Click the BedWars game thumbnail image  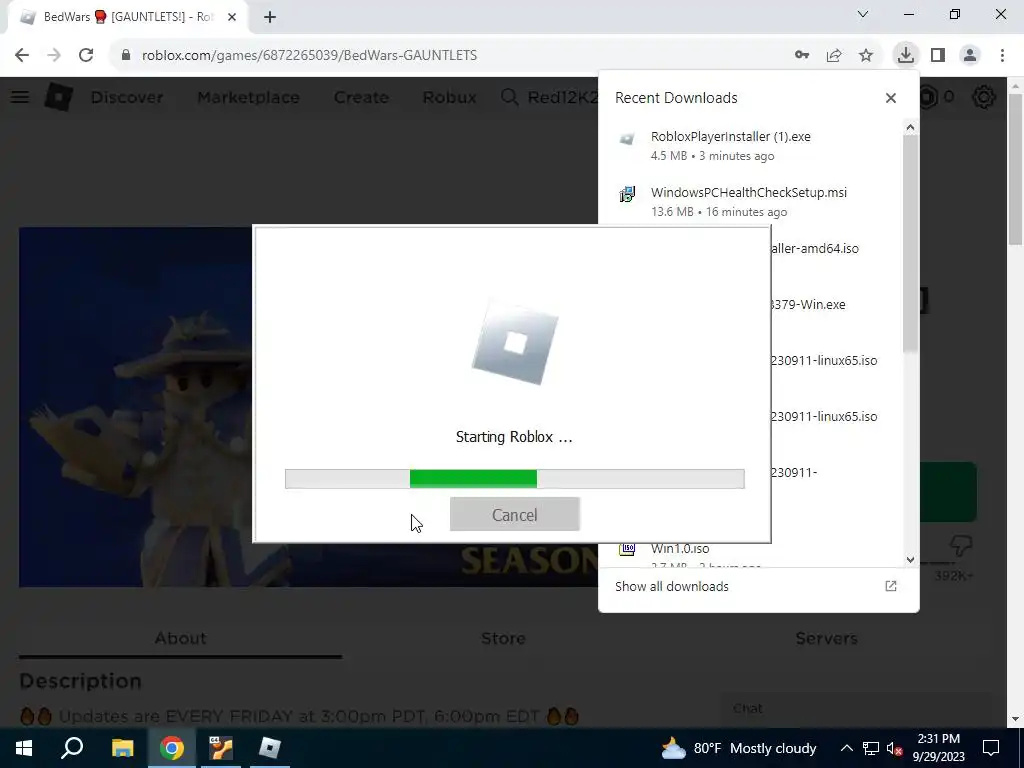[x=136, y=406]
